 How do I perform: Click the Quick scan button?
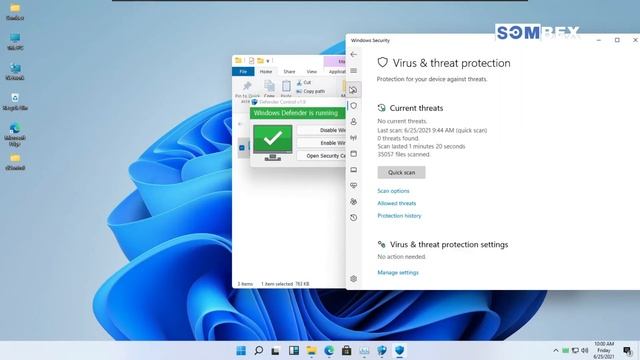401,172
